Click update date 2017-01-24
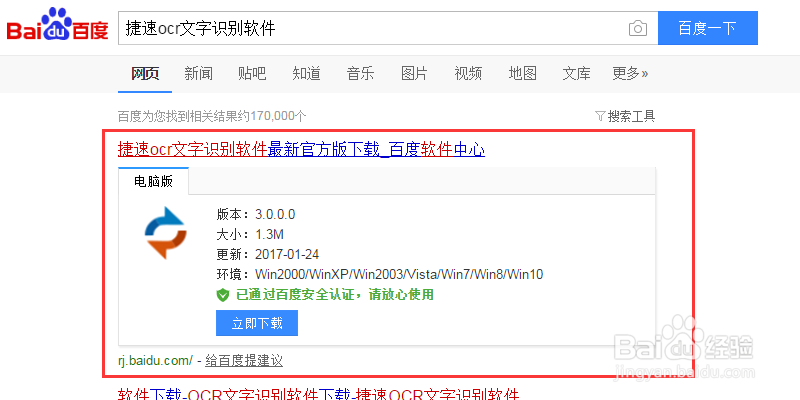Viewport: 800px width, 400px height. (x=287, y=255)
